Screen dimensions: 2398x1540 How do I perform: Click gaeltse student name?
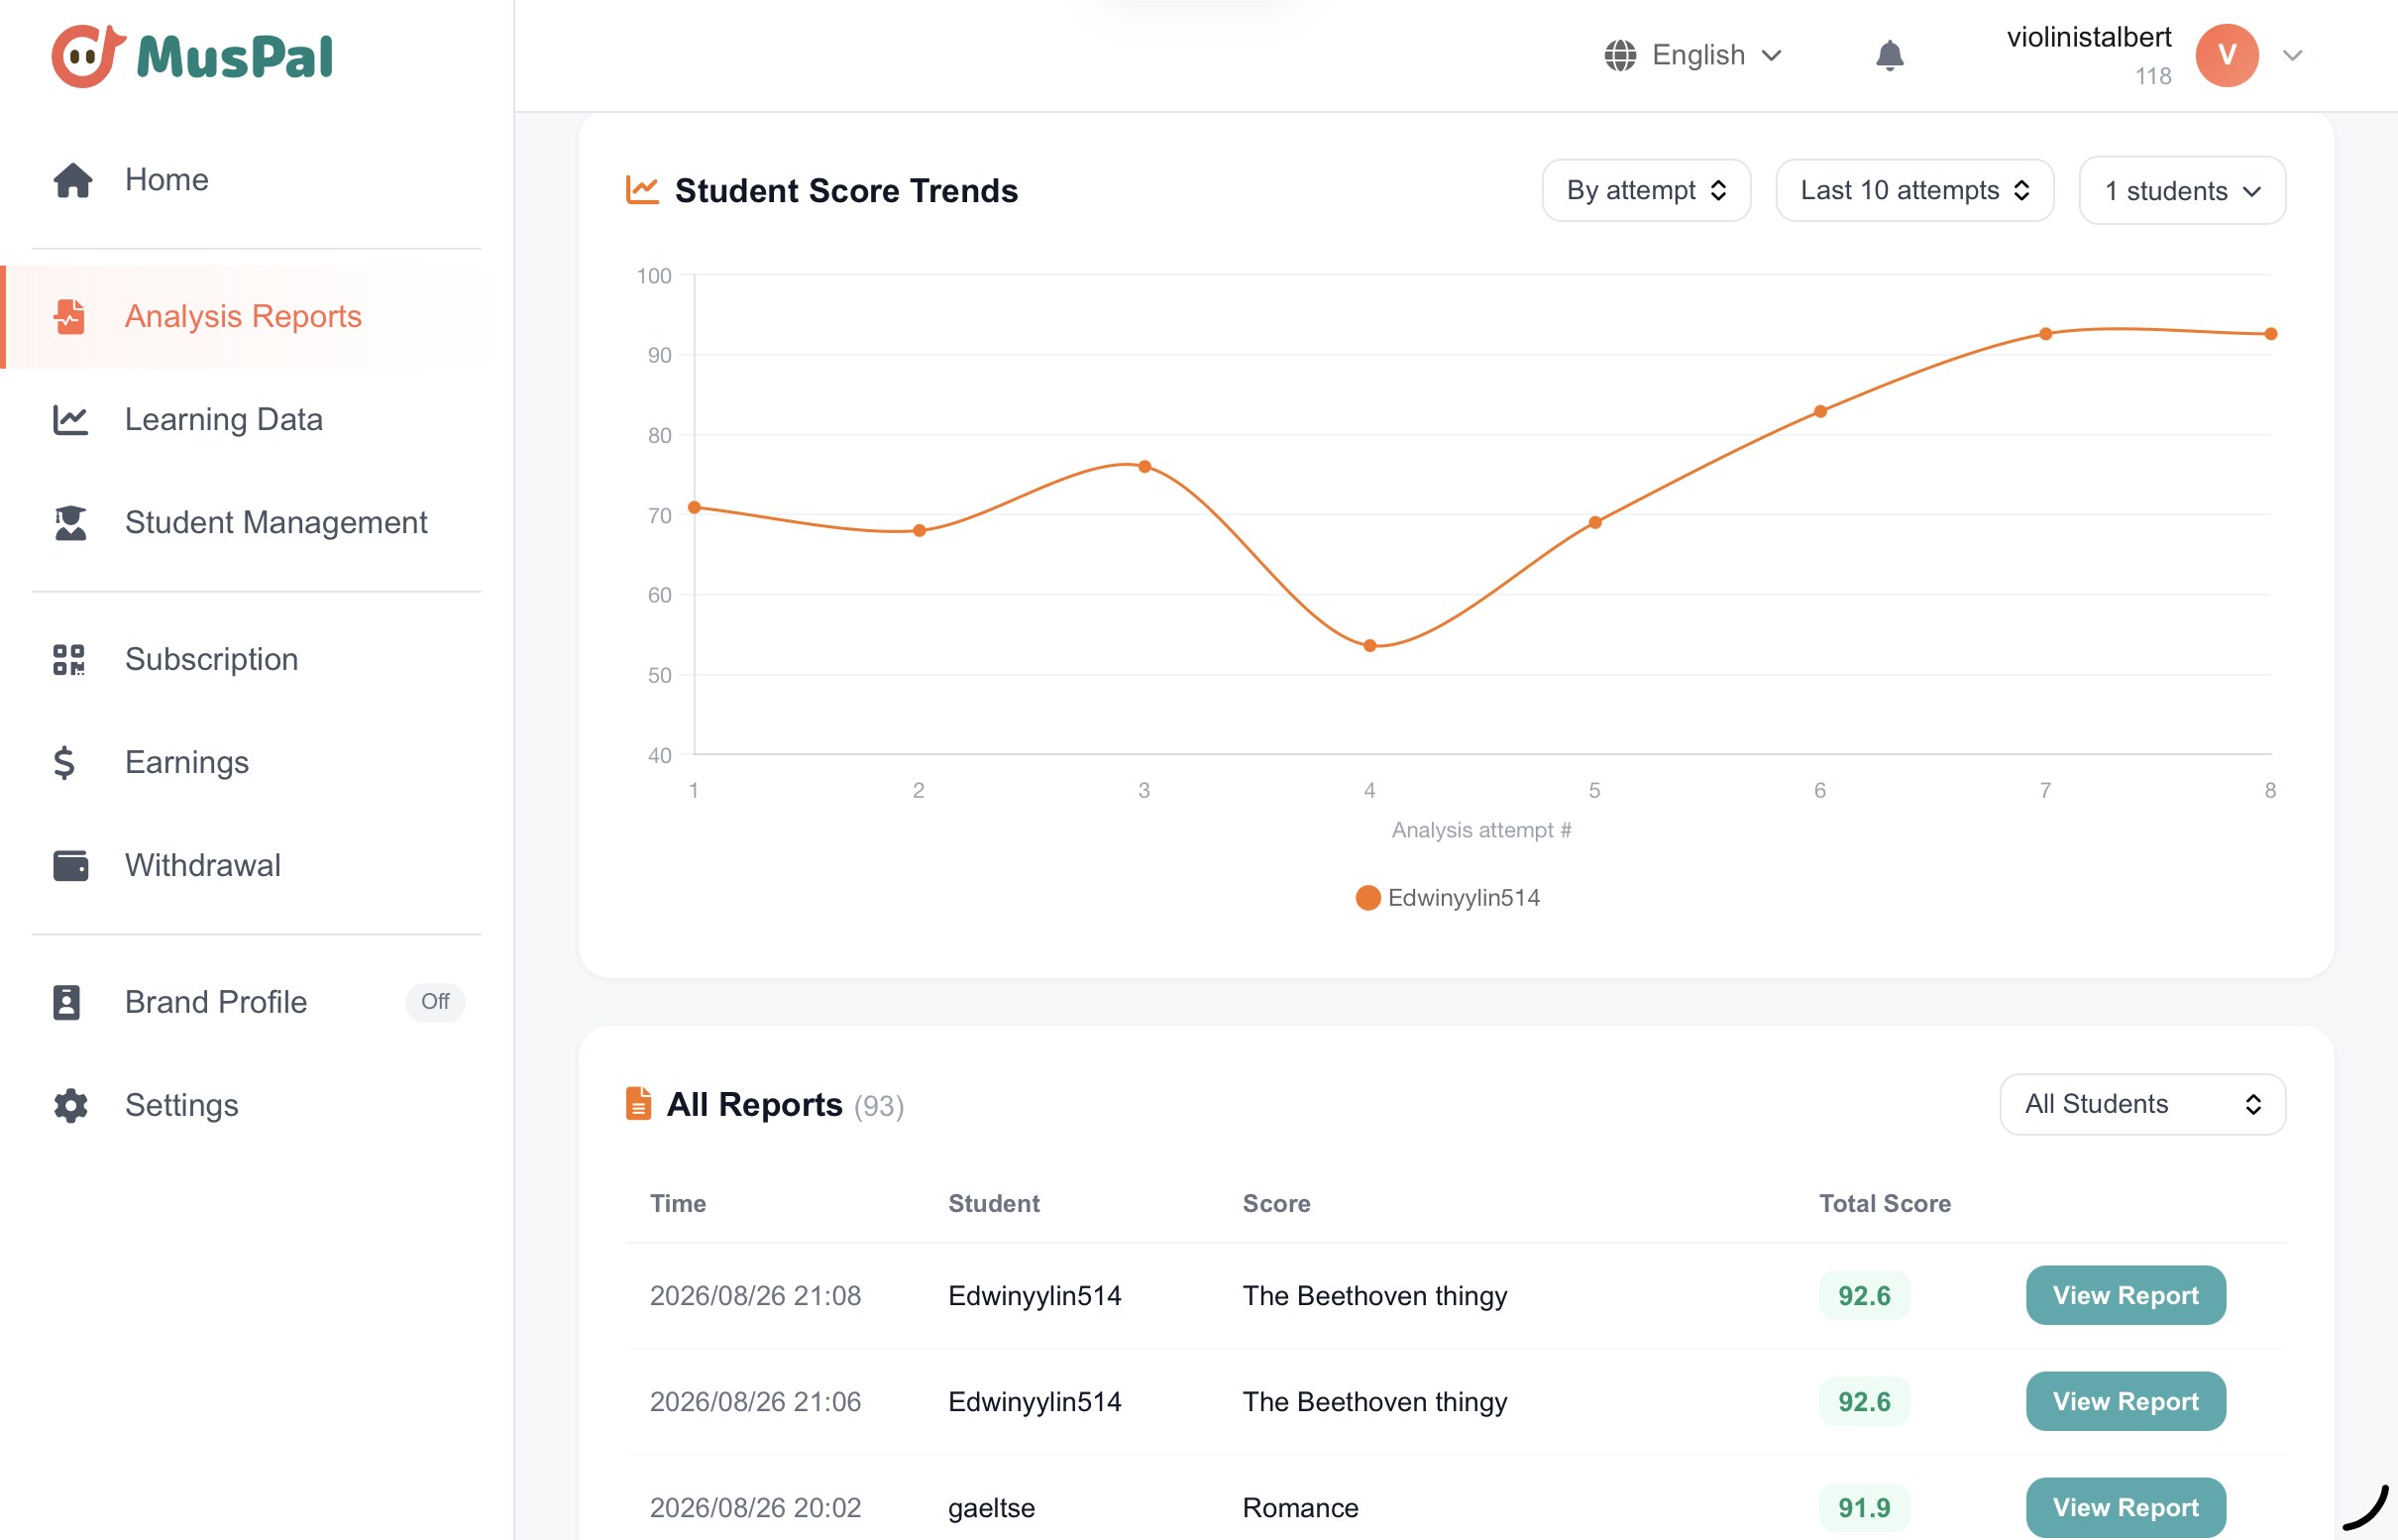(x=991, y=1507)
